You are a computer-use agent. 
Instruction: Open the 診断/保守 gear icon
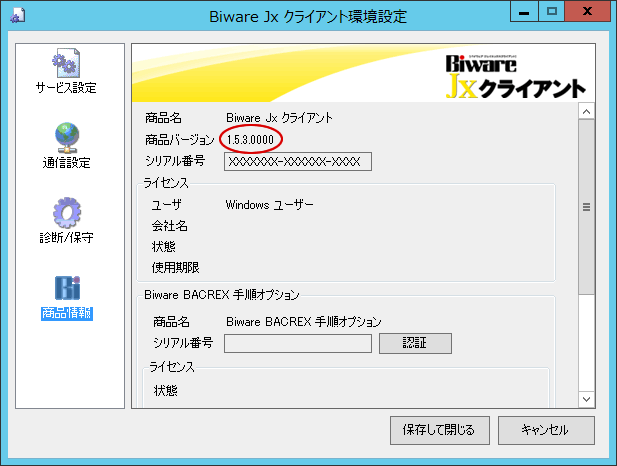pyautogui.click(x=67, y=213)
